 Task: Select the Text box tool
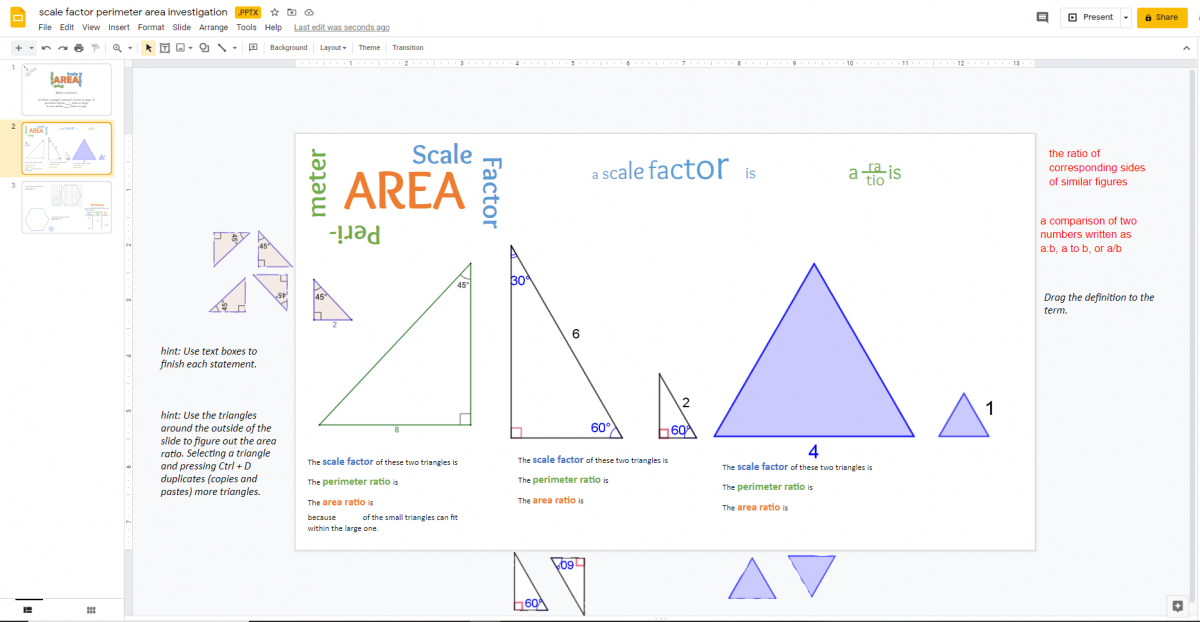point(163,47)
